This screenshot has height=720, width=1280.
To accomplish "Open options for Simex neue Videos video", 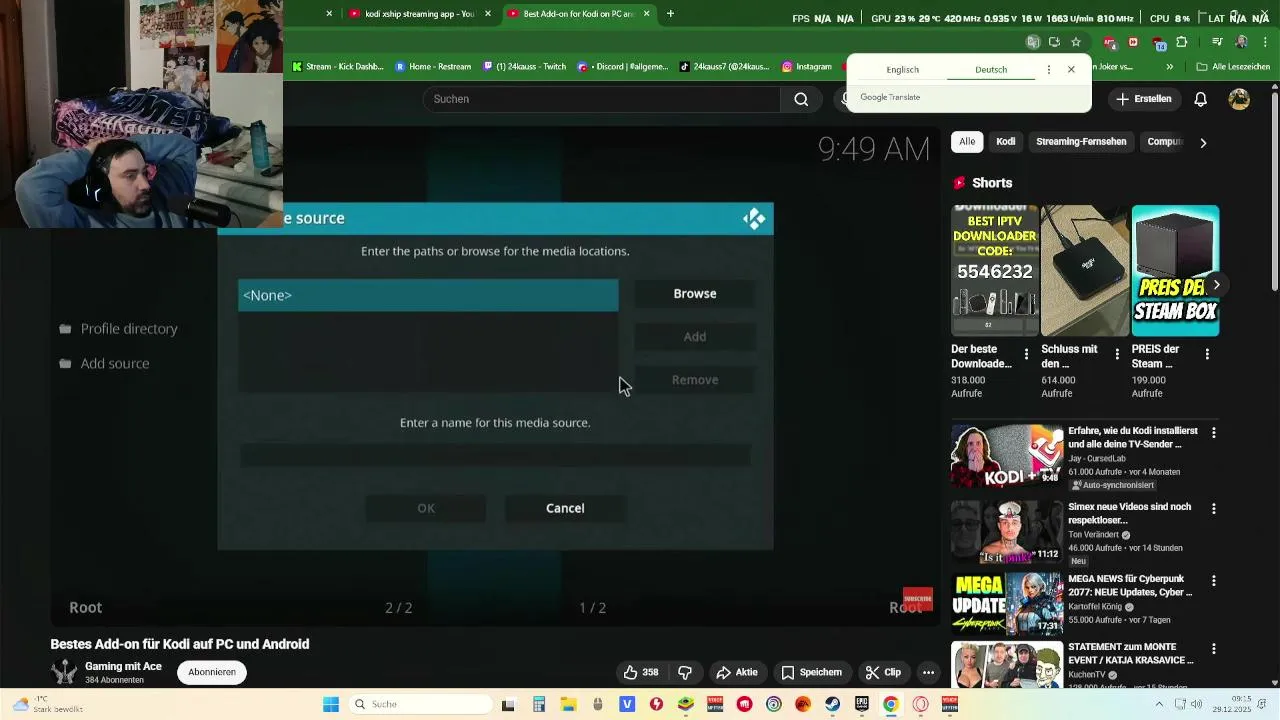I will pos(1214,509).
